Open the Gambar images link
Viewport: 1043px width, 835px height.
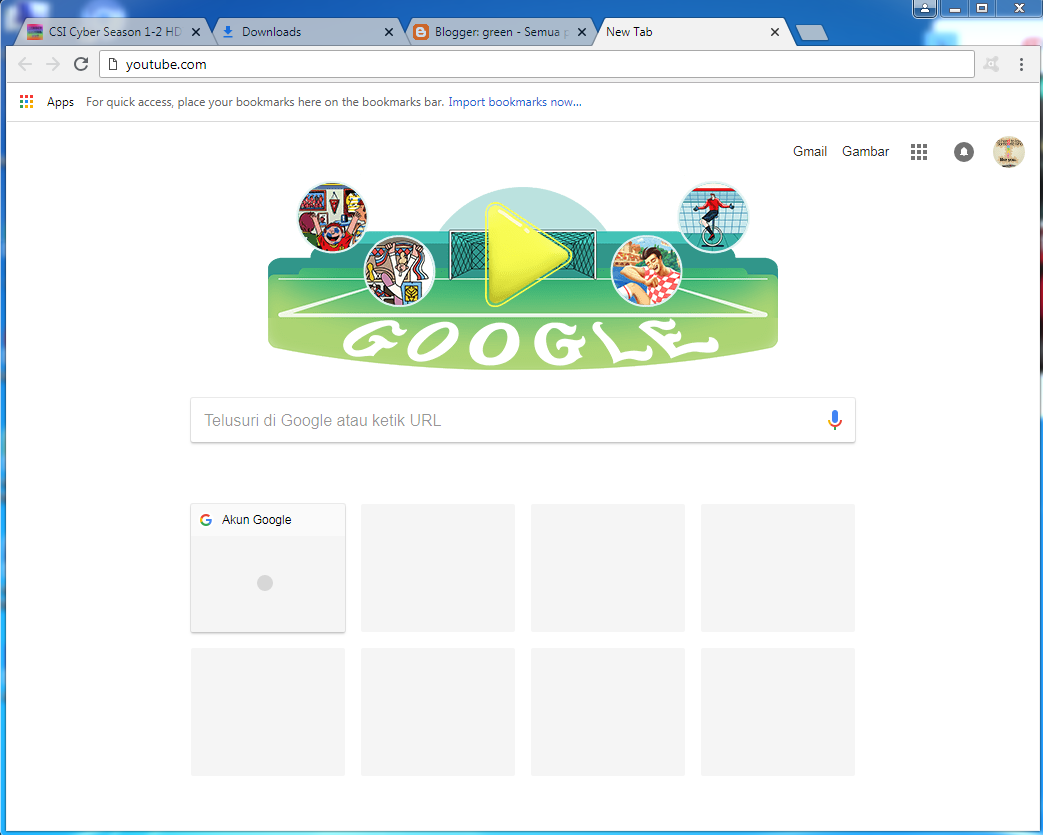[865, 152]
